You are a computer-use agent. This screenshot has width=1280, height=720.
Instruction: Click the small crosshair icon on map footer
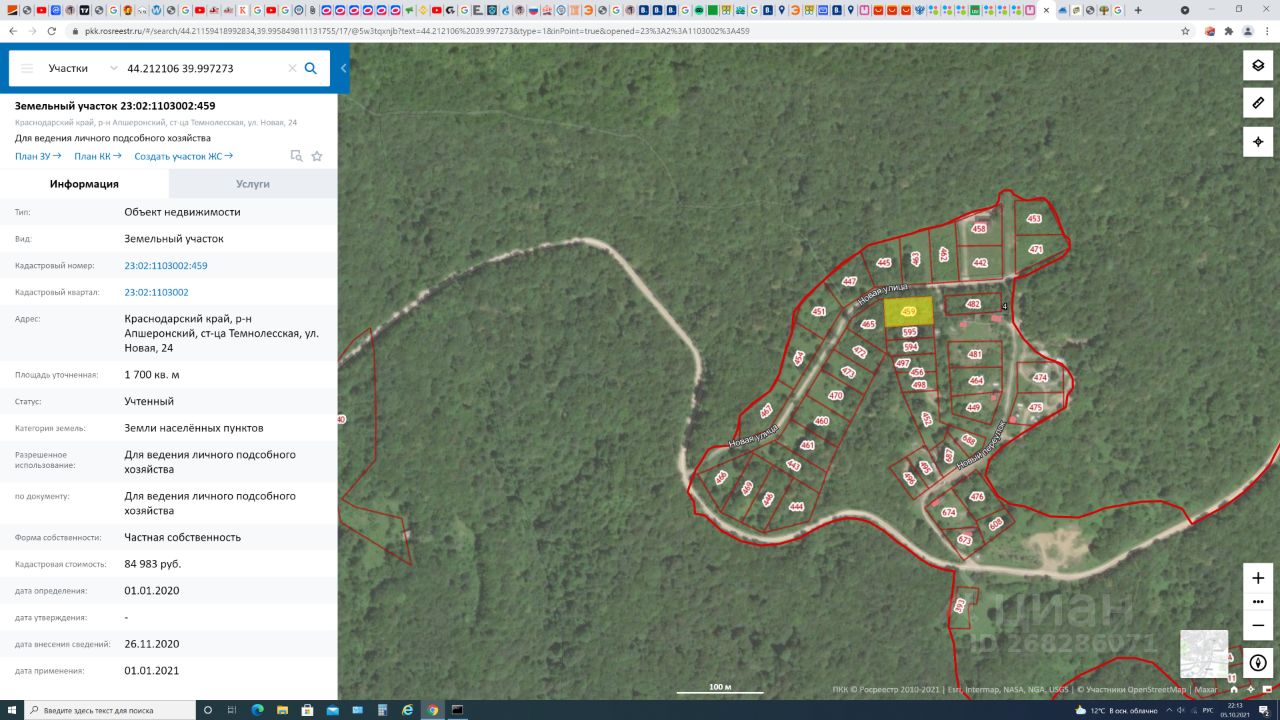tap(1251, 689)
